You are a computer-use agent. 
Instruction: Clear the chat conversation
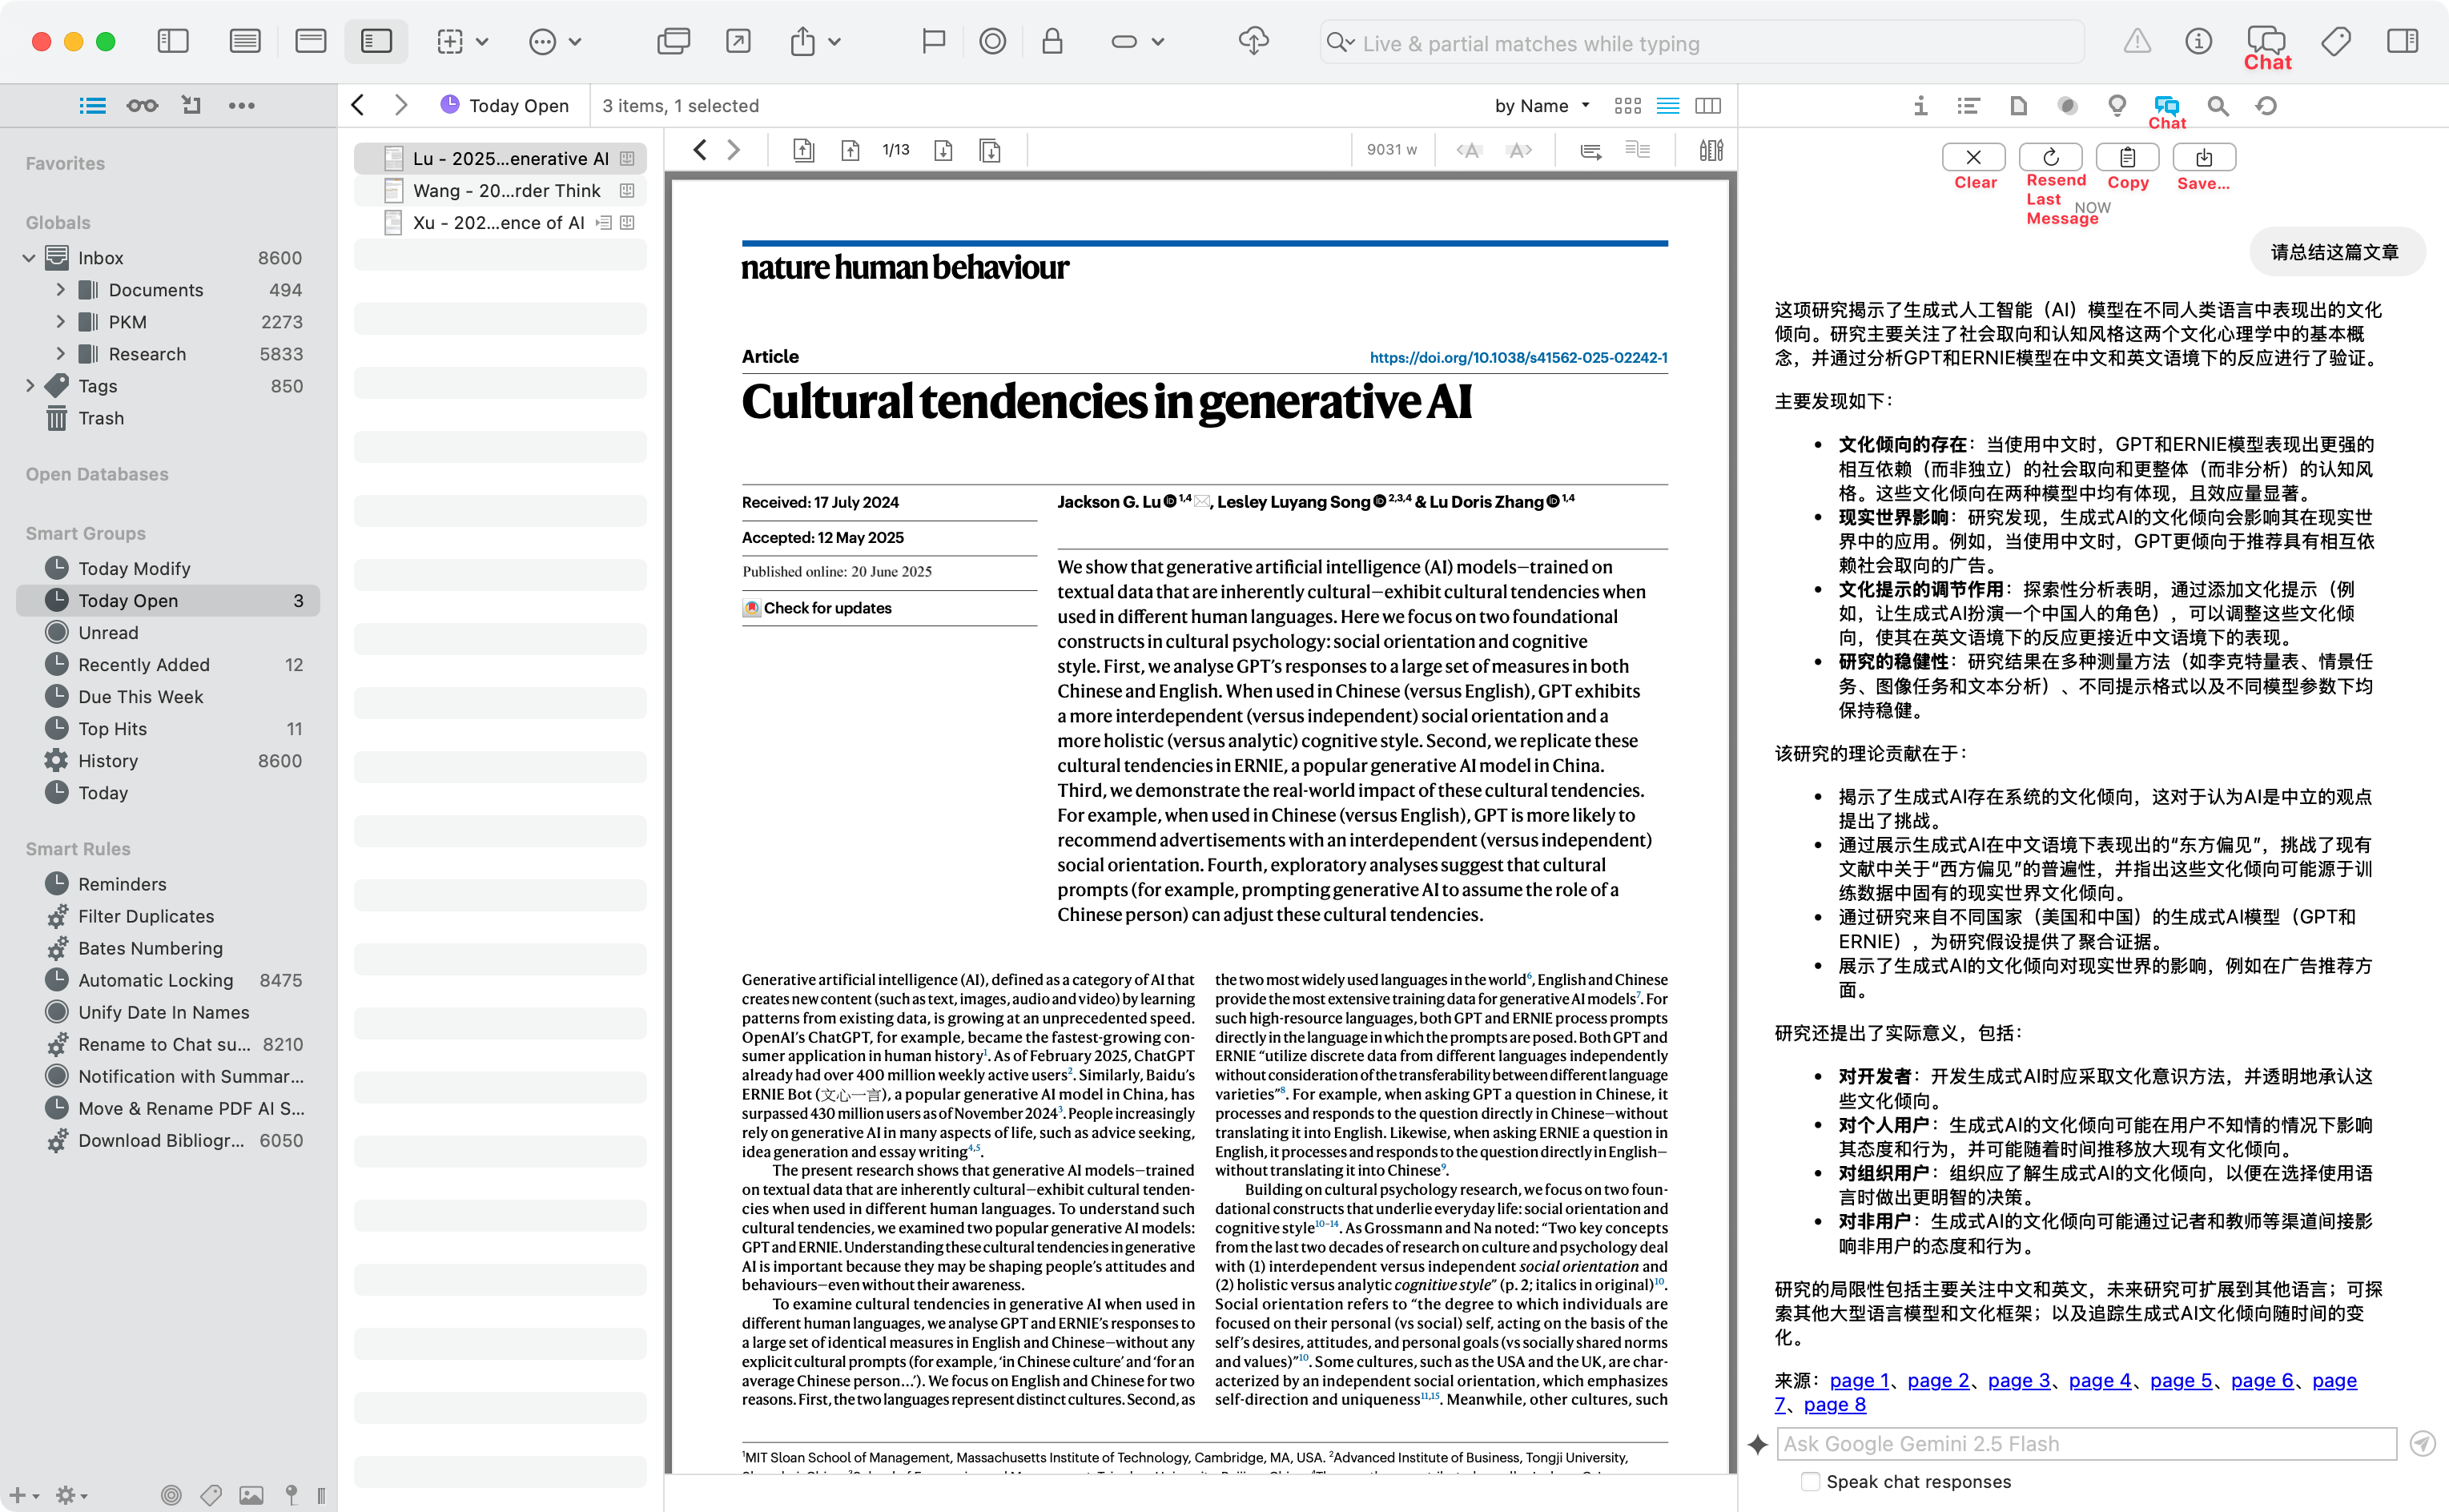[1974, 158]
